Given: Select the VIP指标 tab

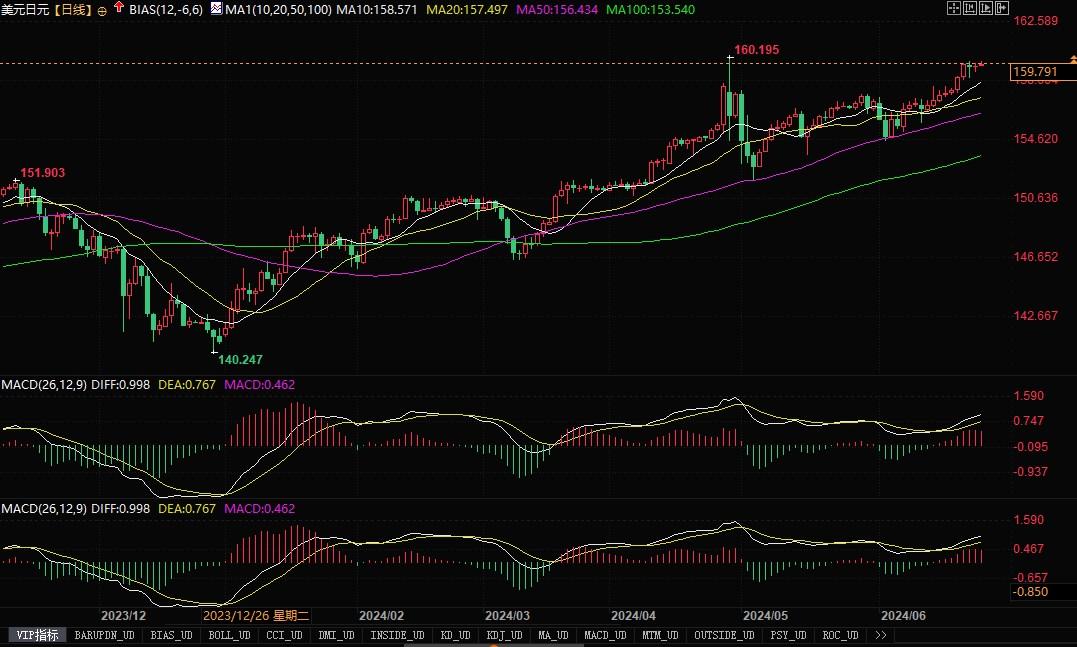Looking at the screenshot, I should (37, 635).
